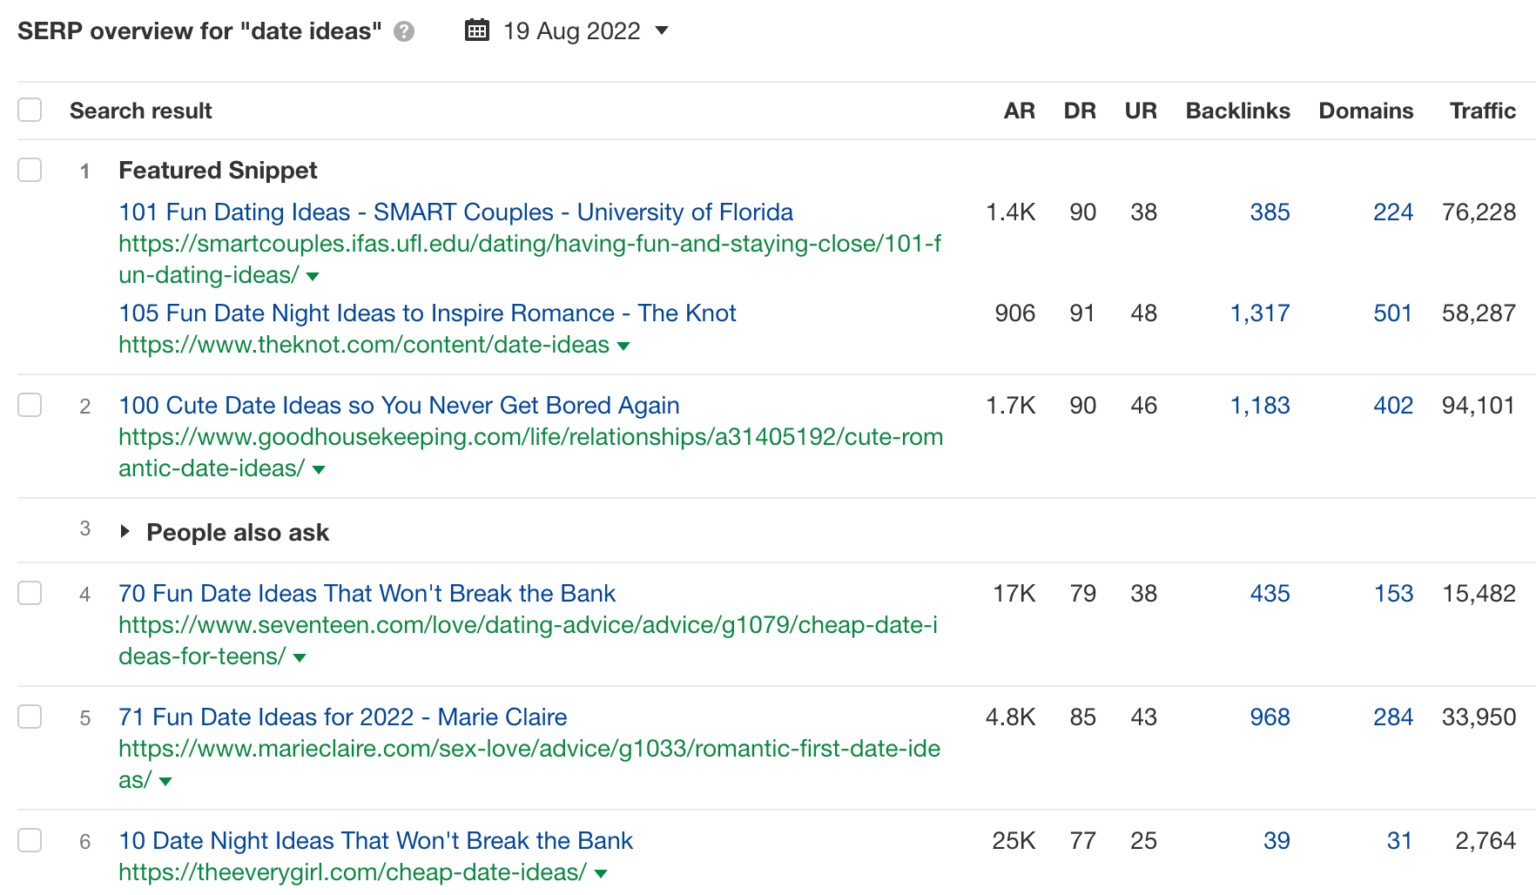Click the calendar icon near the date

point(477,30)
